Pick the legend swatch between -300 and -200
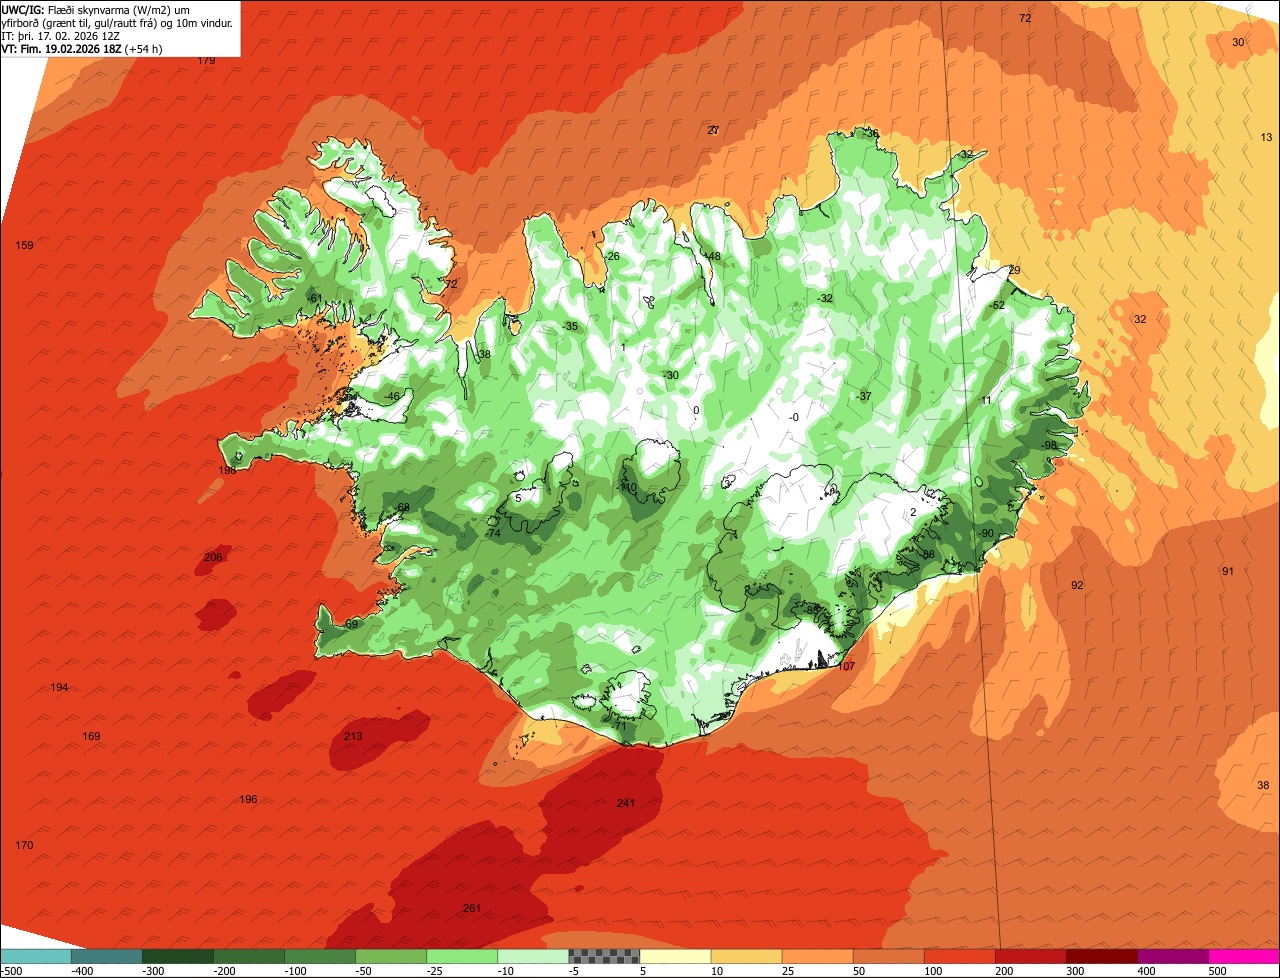Viewport: 1280px width, 978px height. point(178,956)
